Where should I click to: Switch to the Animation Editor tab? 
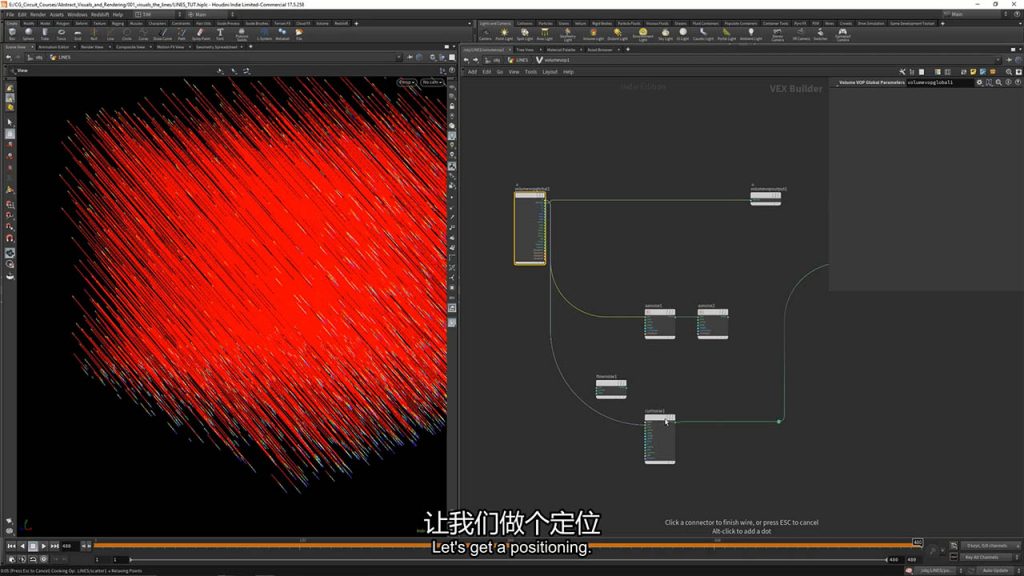[54, 47]
